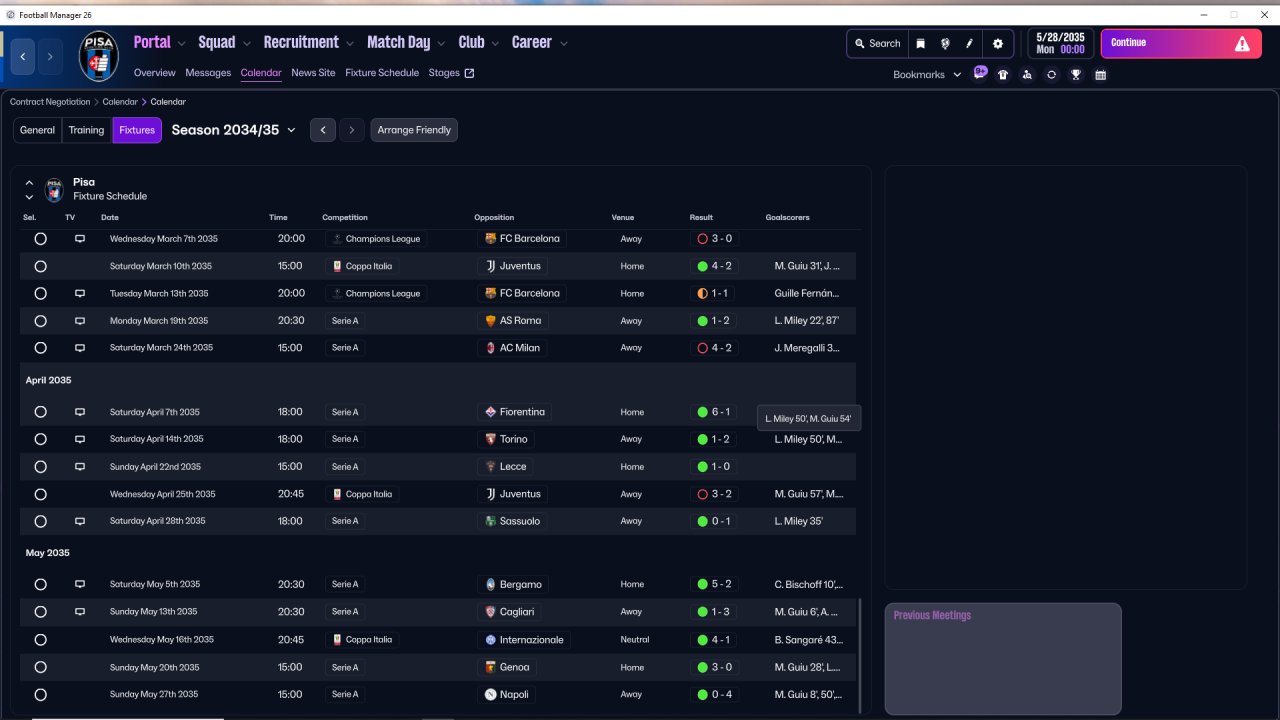Click the fixture list vertical scrollbar
Viewport: 1280px width, 720px height.
(859, 655)
